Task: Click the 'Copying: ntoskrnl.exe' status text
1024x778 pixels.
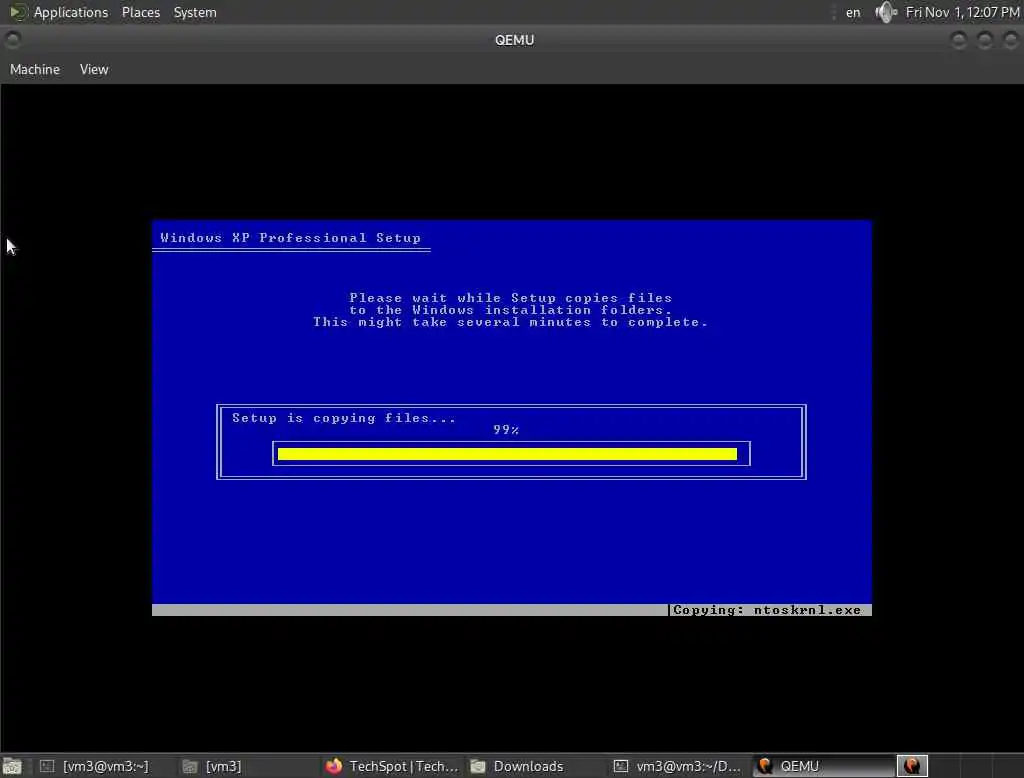Action: [x=767, y=610]
